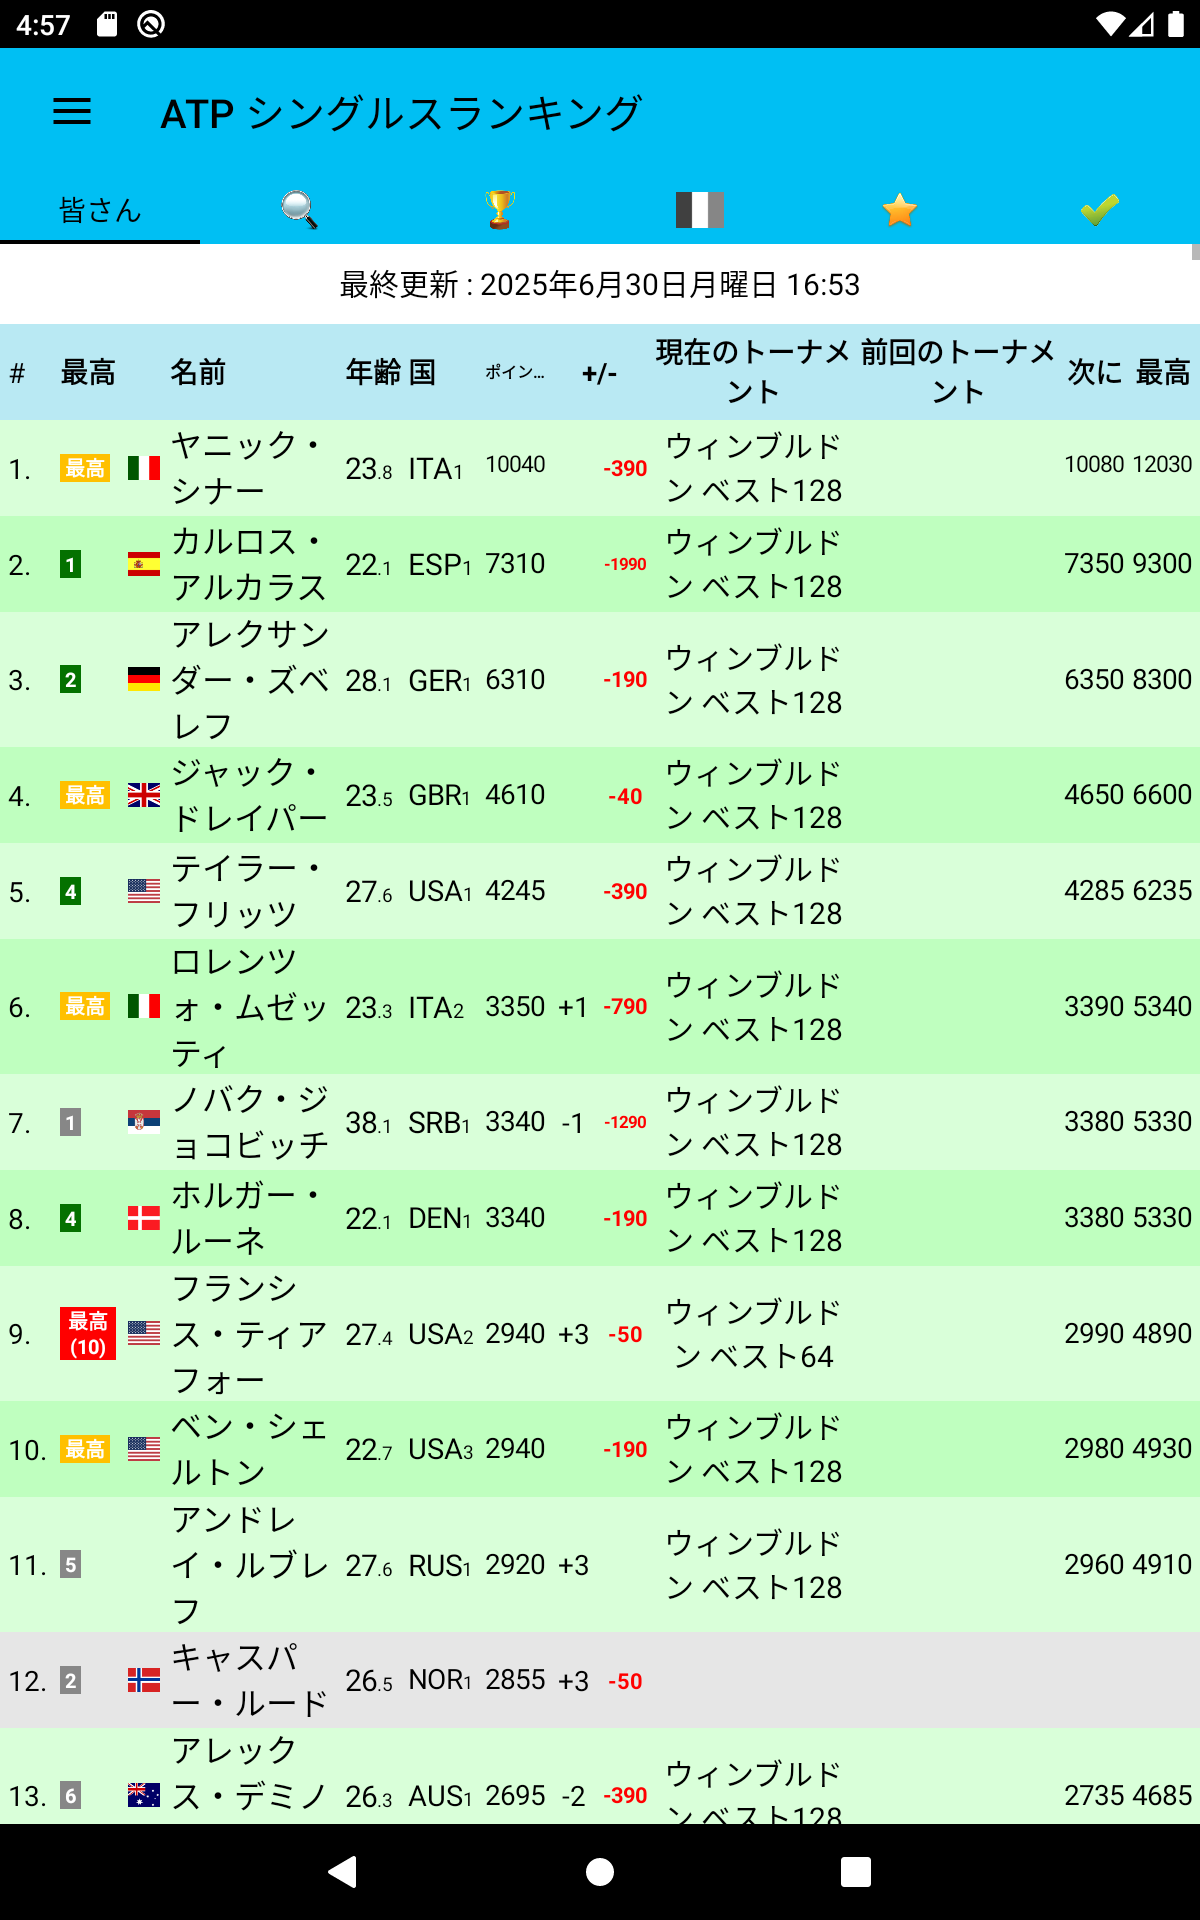This screenshot has width=1200, height=1920.
Task: Select the trophy icon tab
Action: [x=499, y=210]
